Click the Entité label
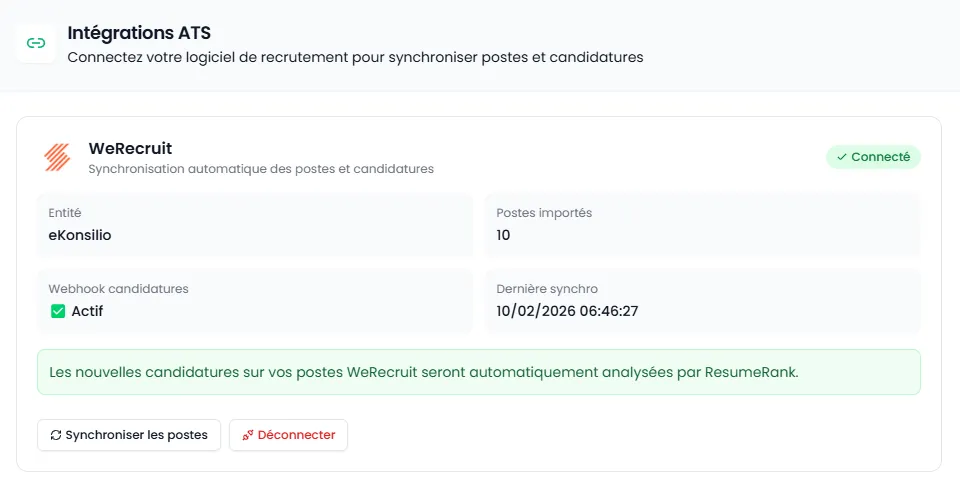Viewport: 960px width, 488px height. coord(65,213)
